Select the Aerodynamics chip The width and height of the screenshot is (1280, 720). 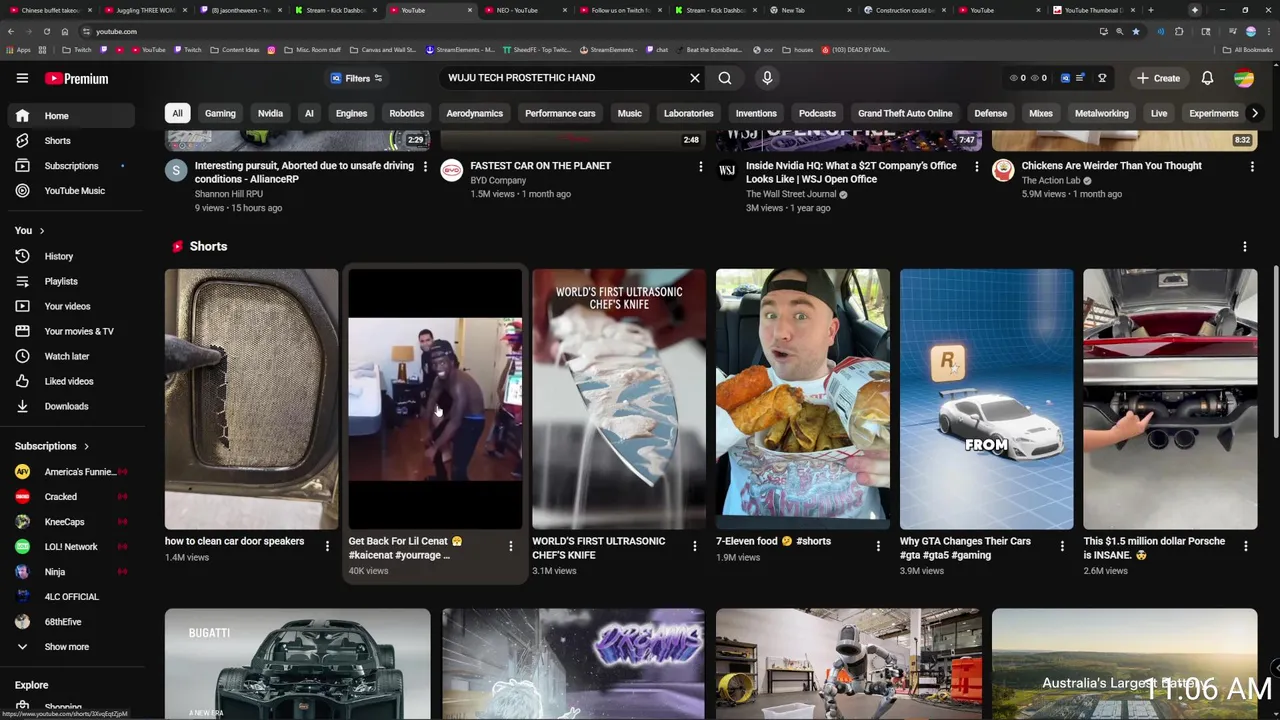474,113
